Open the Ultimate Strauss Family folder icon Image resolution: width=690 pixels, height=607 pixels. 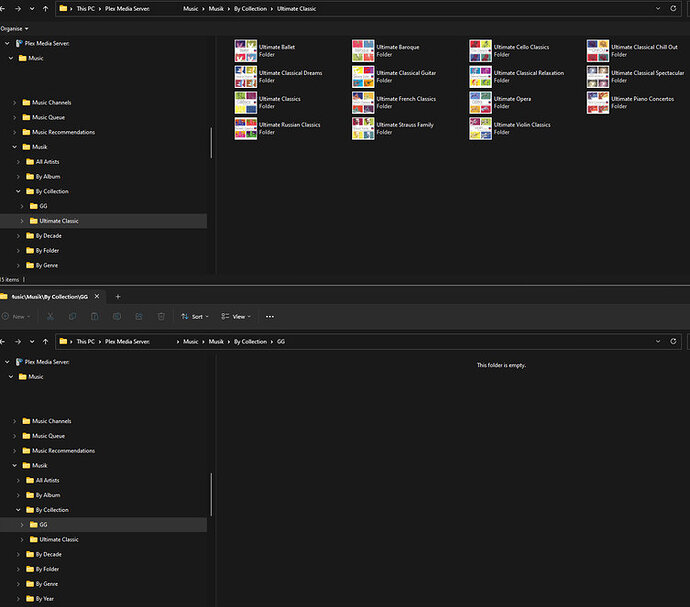click(x=363, y=129)
